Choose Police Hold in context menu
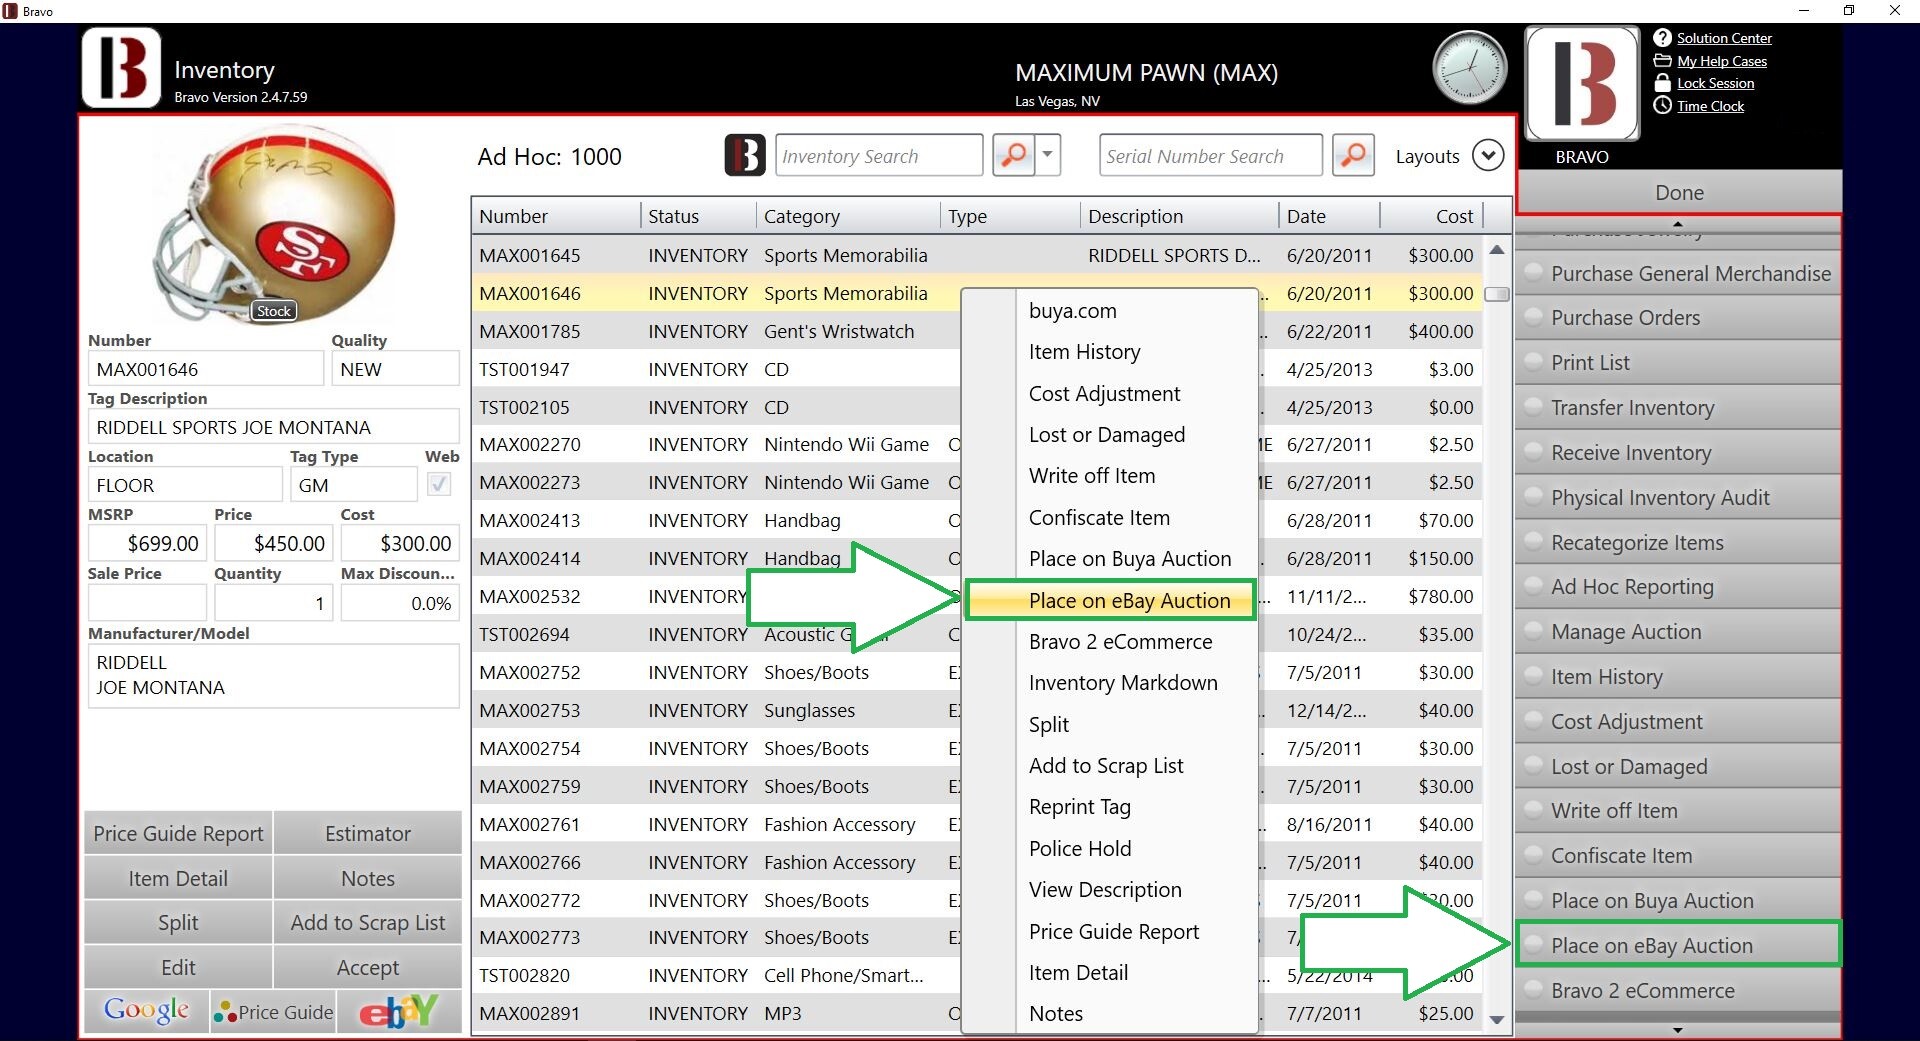Image resolution: width=1920 pixels, height=1041 pixels. [1110, 848]
